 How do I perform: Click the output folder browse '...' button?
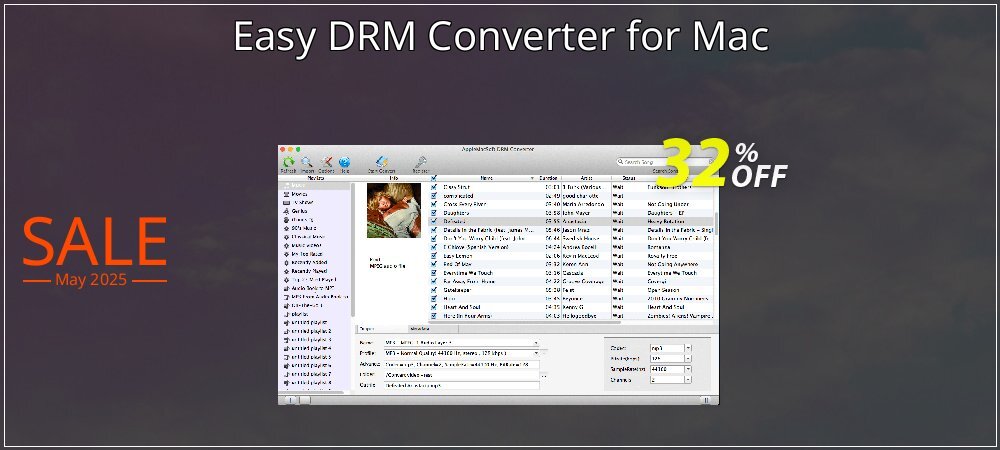544,375
